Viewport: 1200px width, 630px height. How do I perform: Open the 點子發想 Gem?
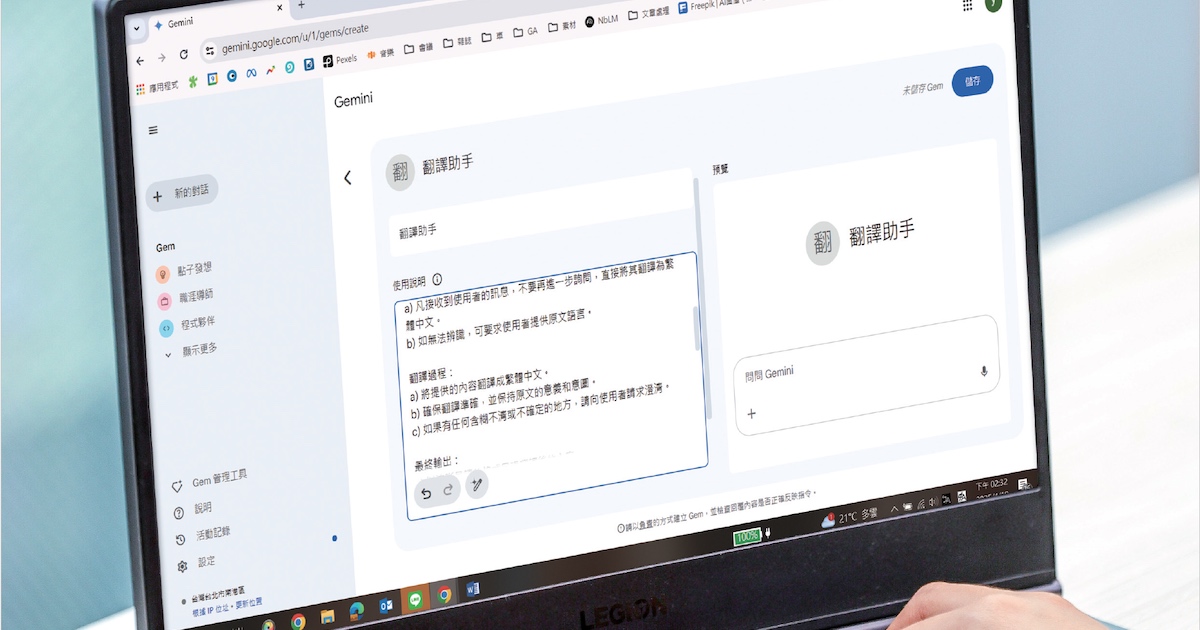[184, 270]
